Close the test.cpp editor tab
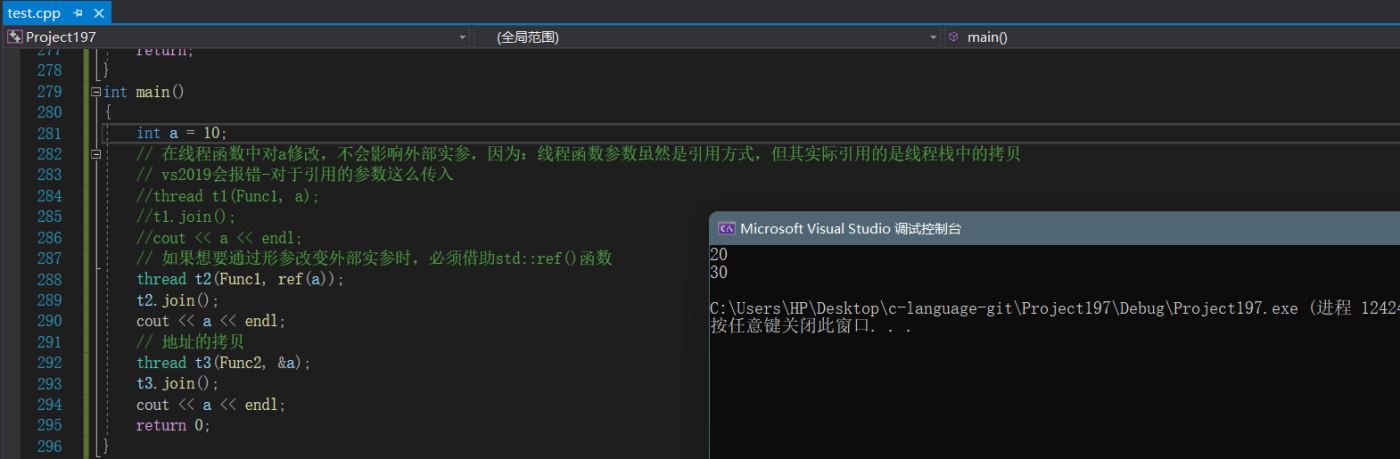Screen dimensions: 1400x459 pos(98,13)
